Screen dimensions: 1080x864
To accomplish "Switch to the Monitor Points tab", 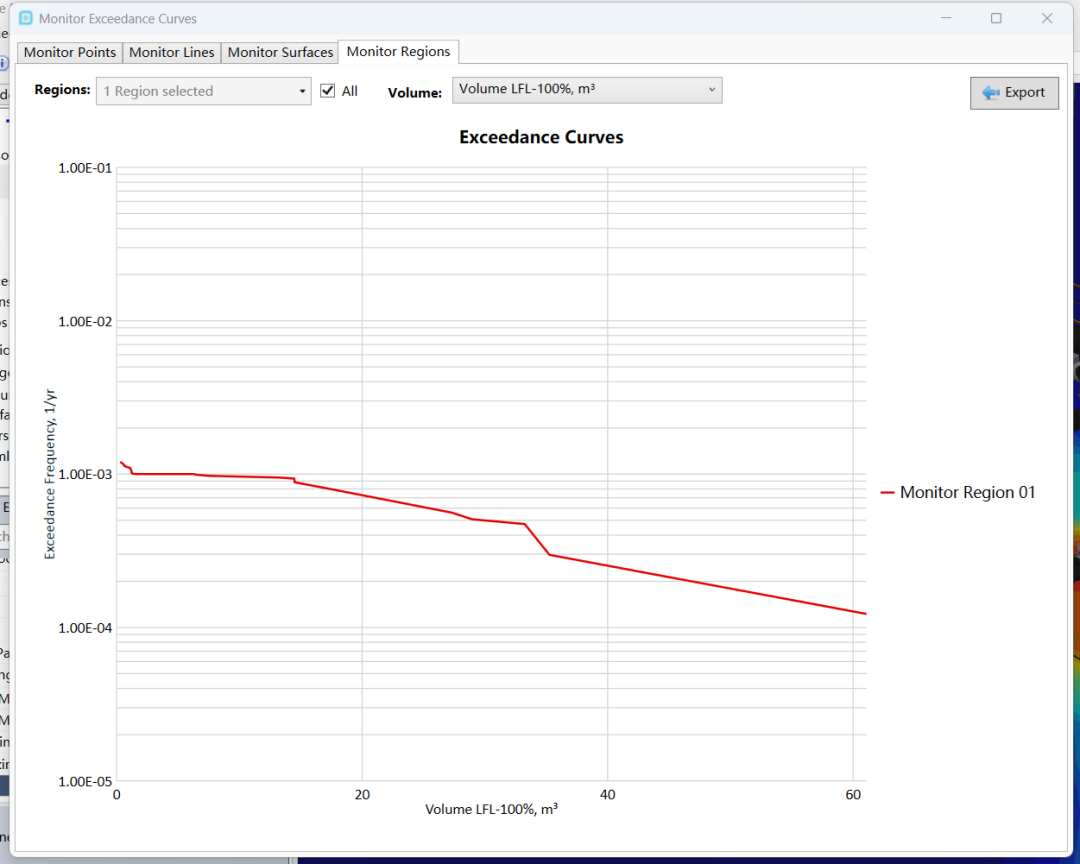I will (x=70, y=52).
